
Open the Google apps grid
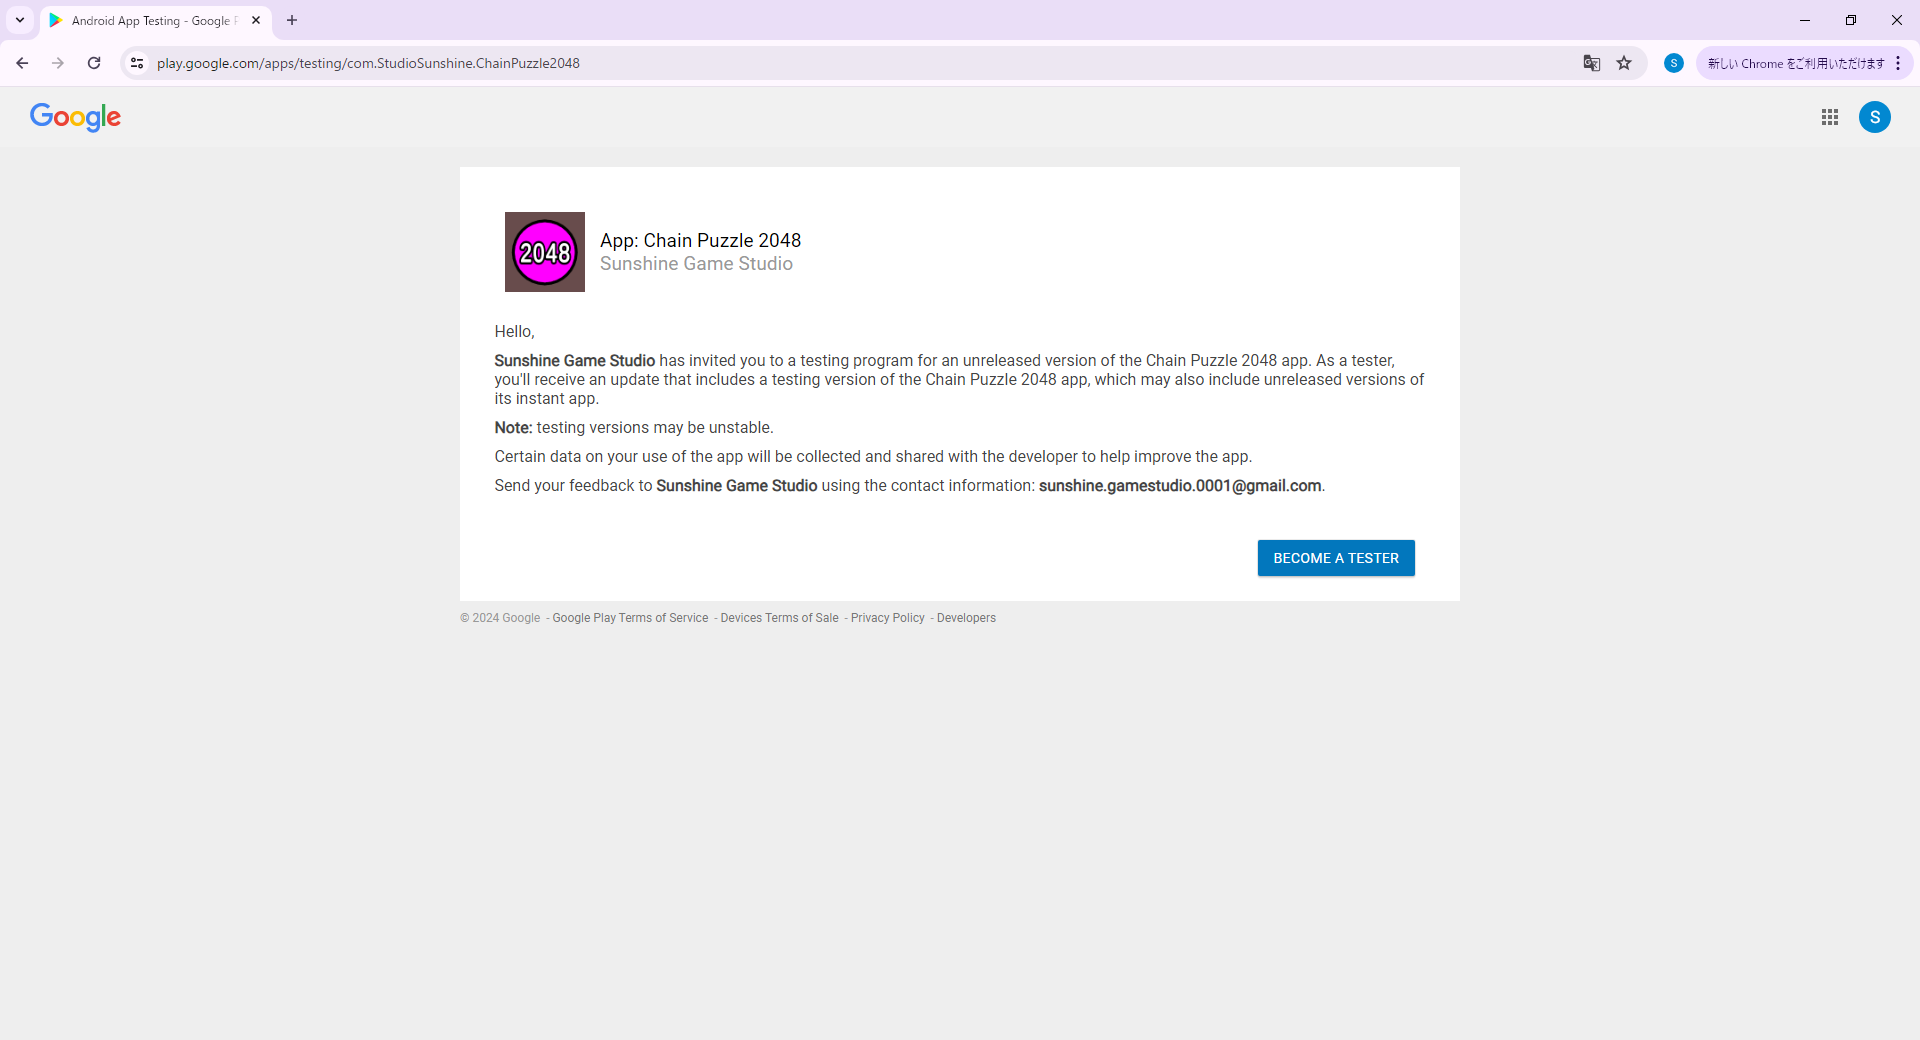tap(1830, 117)
